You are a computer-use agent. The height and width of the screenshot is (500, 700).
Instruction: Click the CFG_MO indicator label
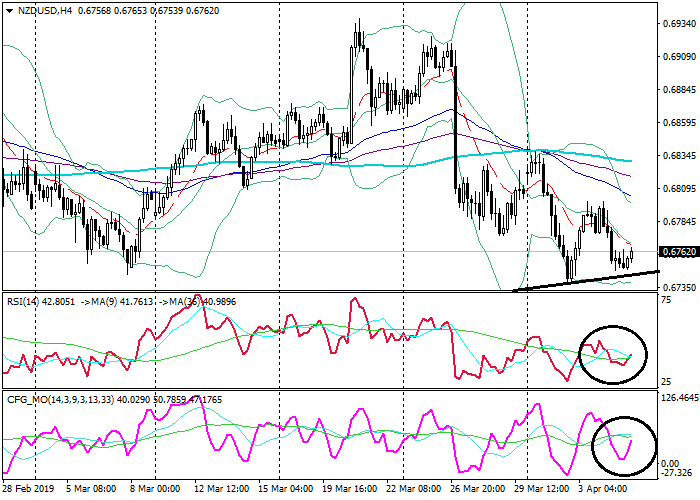(30, 399)
